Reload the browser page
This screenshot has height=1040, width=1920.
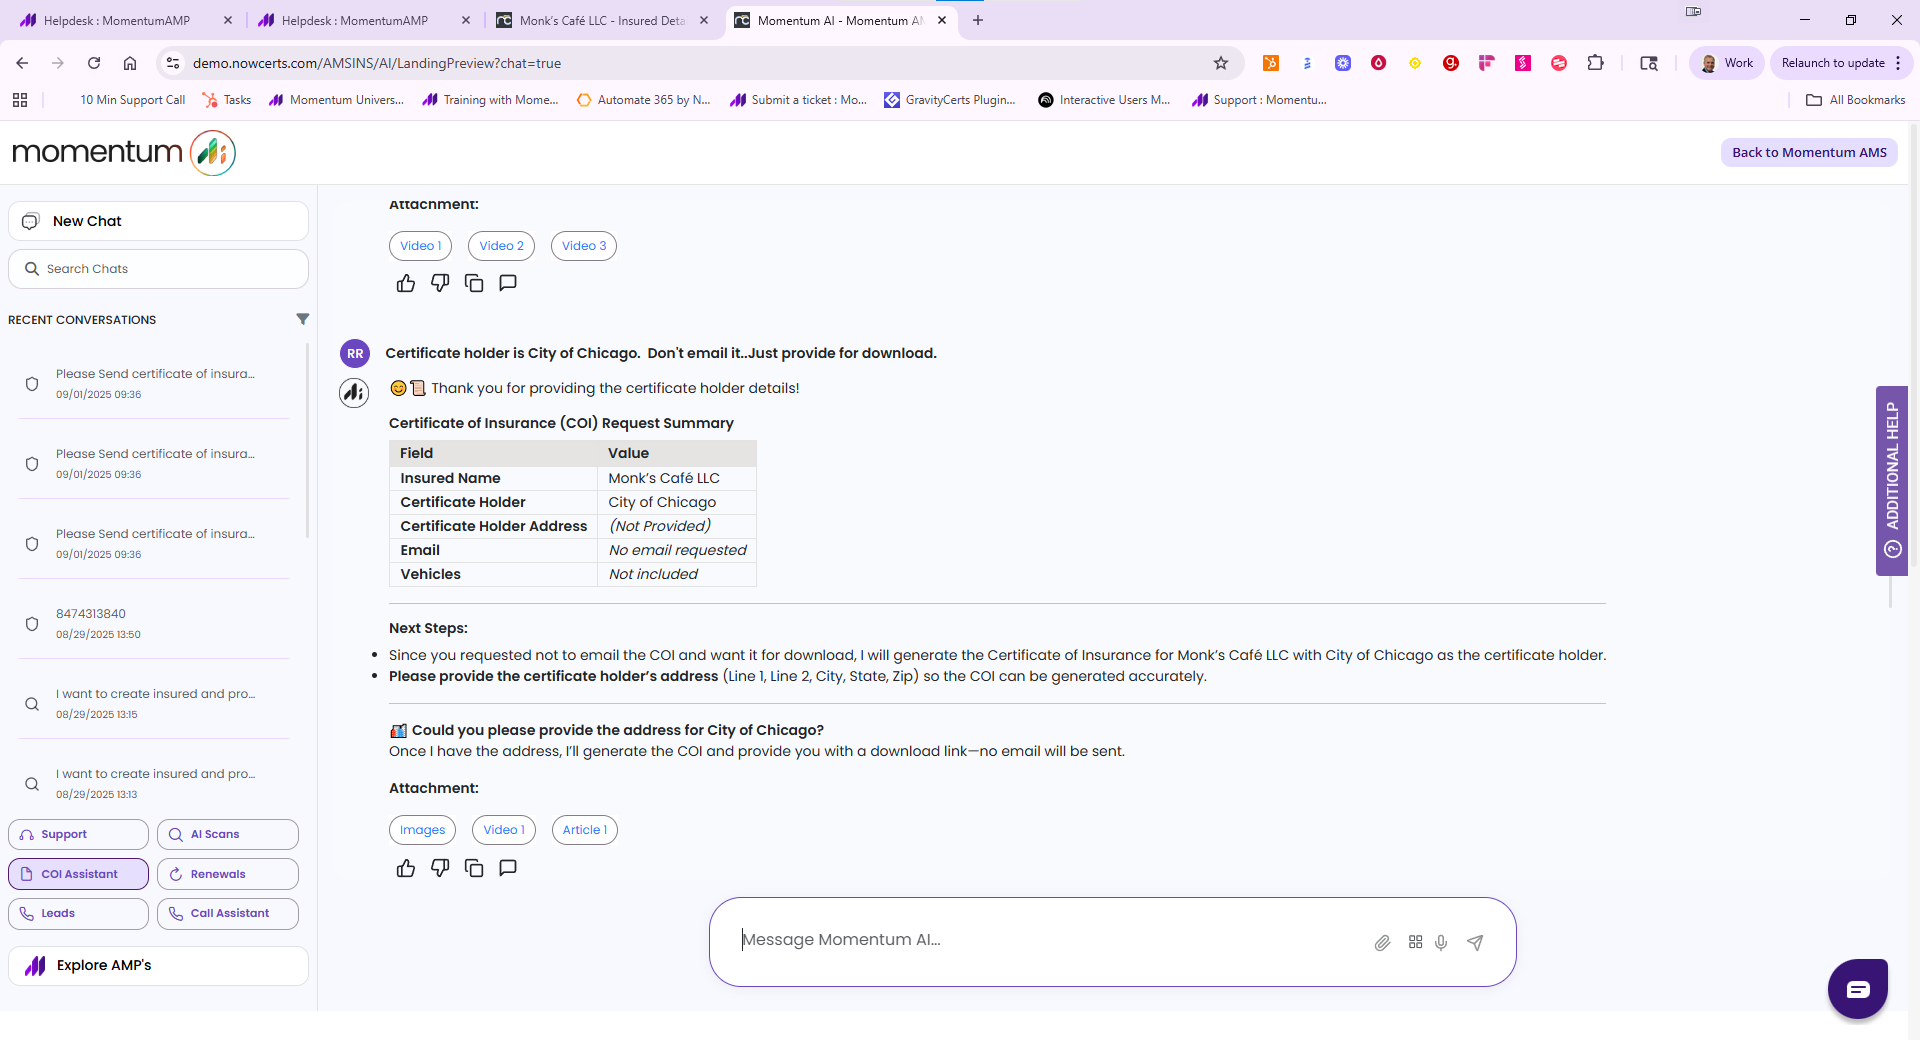[94, 63]
